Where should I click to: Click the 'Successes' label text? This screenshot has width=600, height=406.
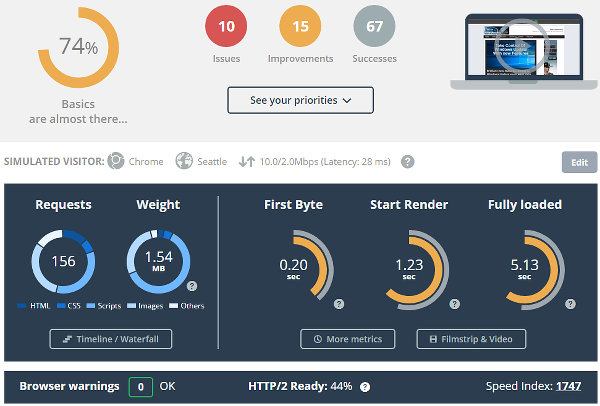[374, 59]
